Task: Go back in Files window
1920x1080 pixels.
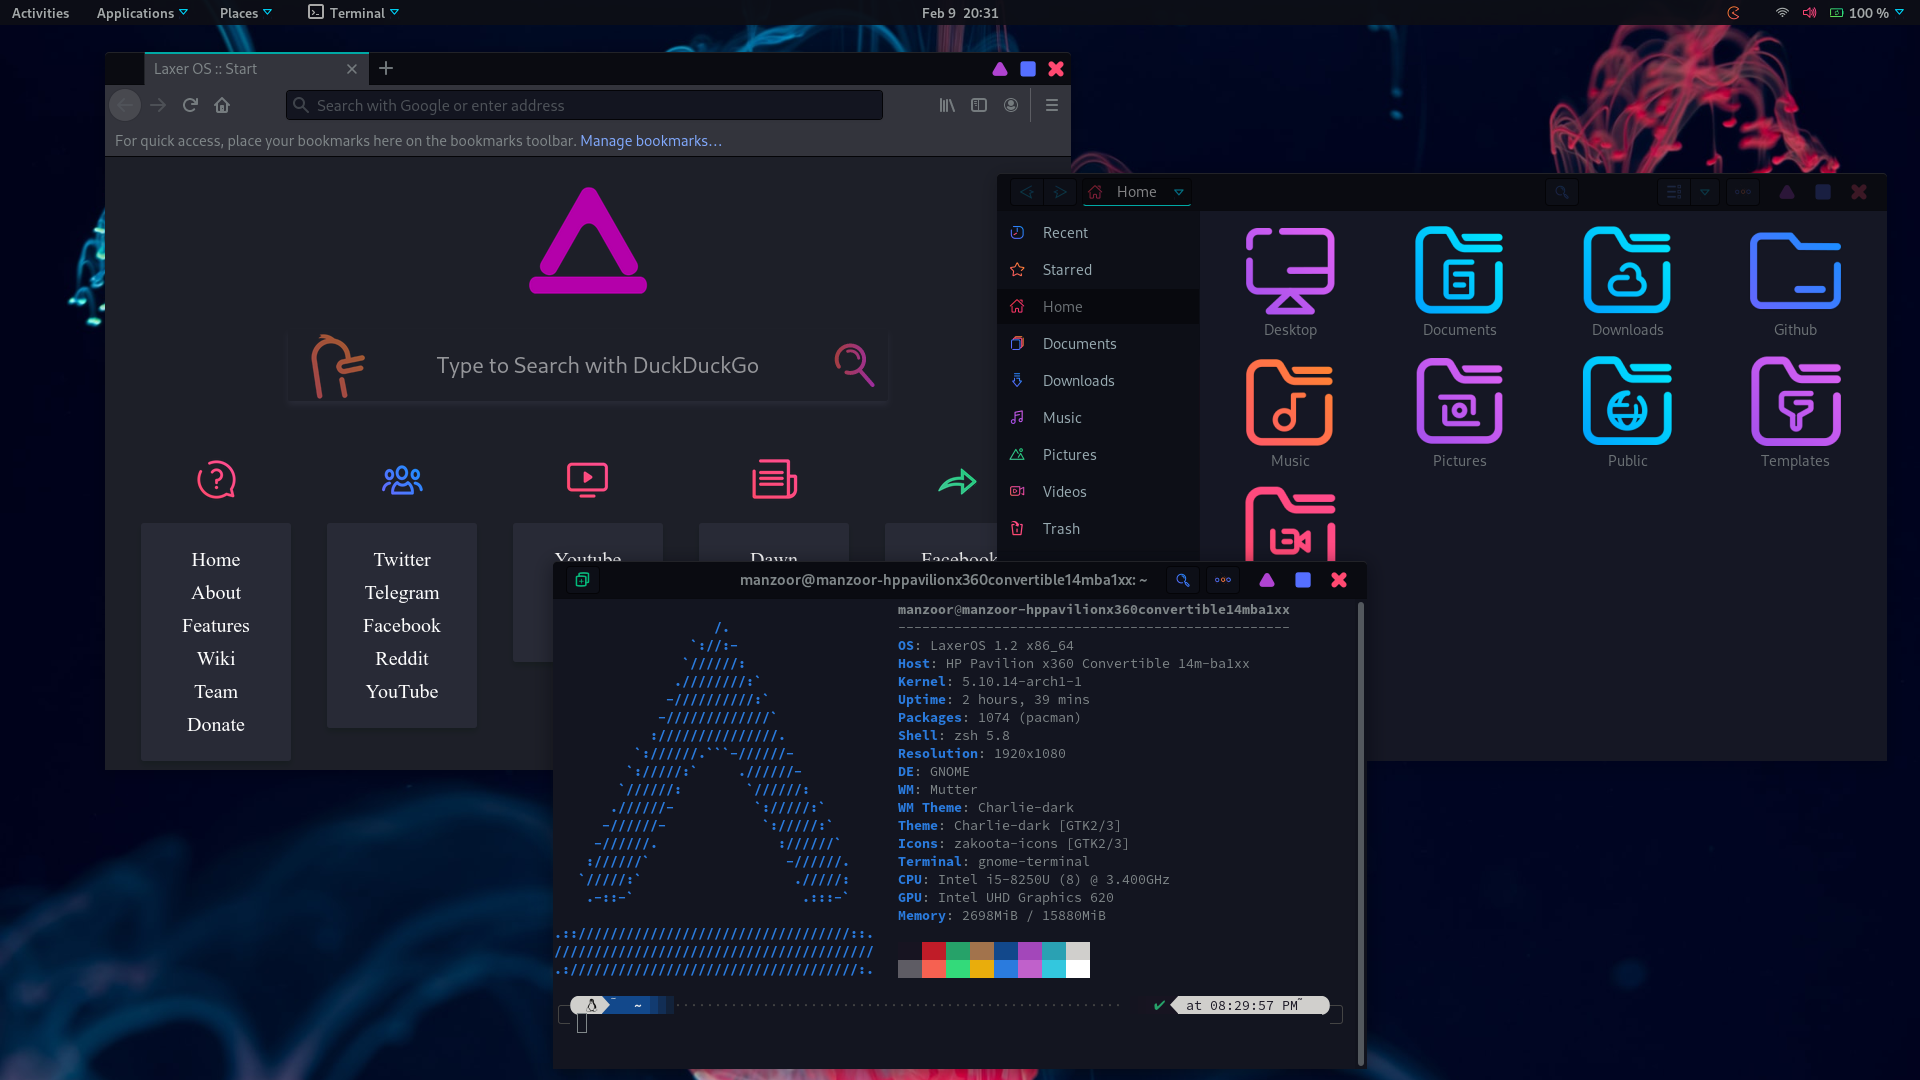Action: [x=1027, y=192]
